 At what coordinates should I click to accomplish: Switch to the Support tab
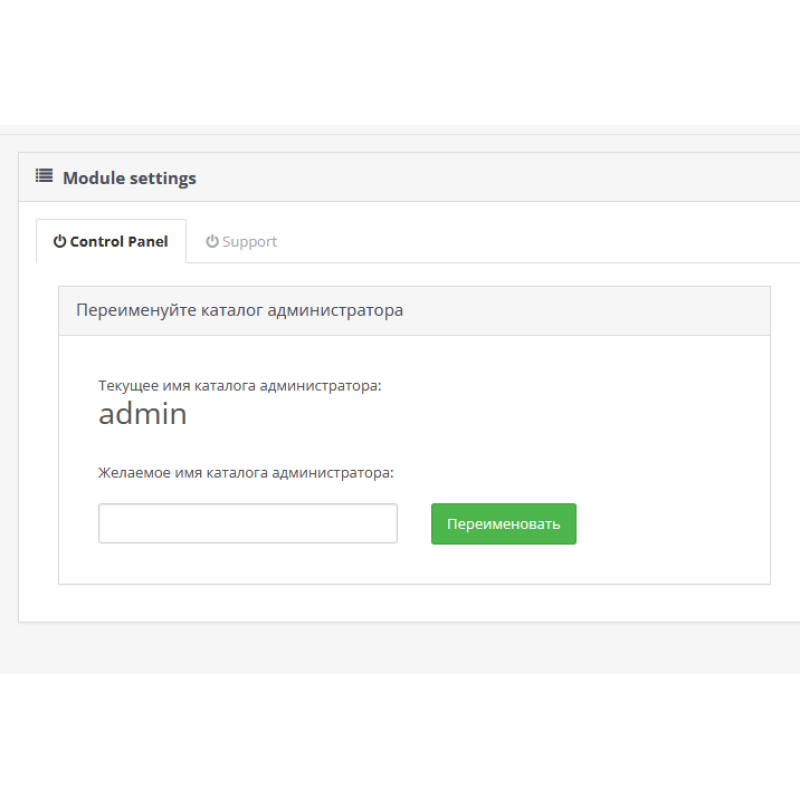pos(241,242)
